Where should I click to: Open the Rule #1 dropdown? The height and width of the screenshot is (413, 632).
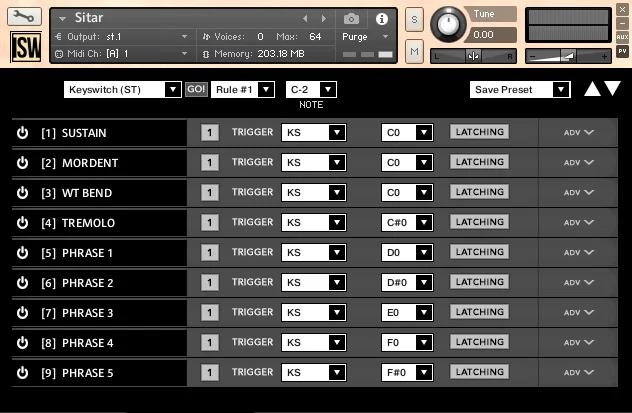[x=243, y=89]
